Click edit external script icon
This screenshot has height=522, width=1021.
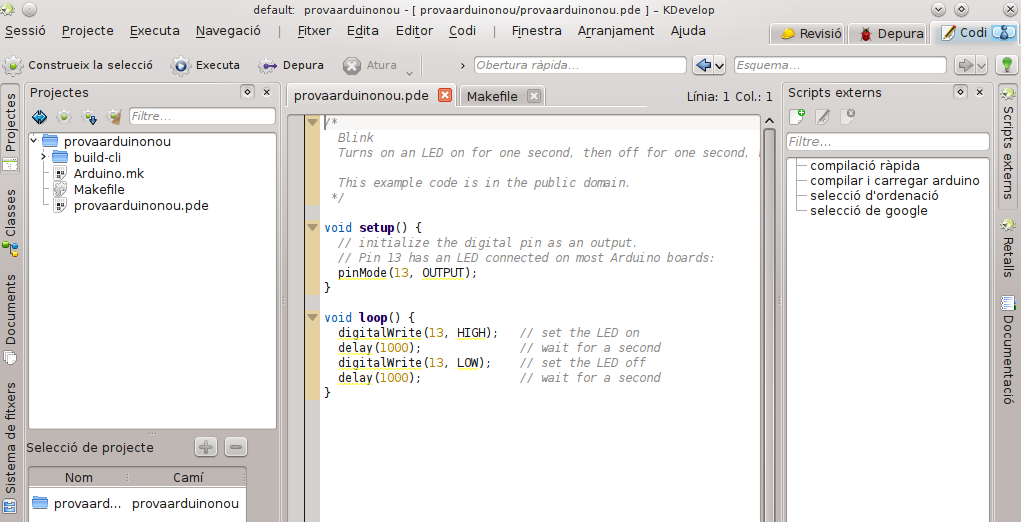pyautogui.click(x=822, y=117)
